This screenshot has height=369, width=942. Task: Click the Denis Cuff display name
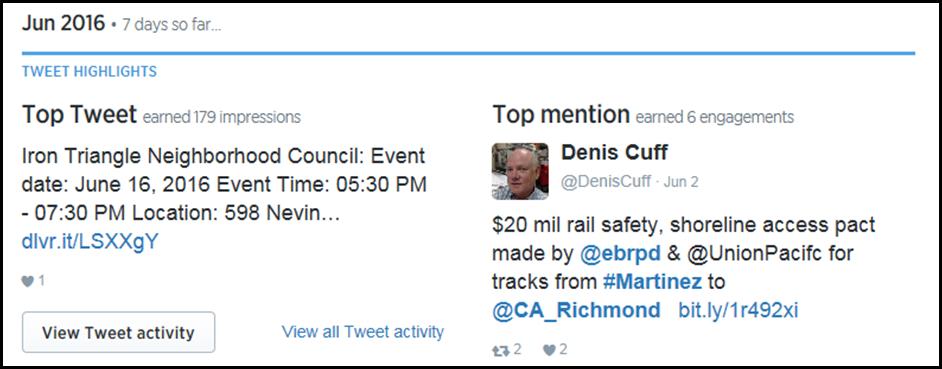(614, 153)
